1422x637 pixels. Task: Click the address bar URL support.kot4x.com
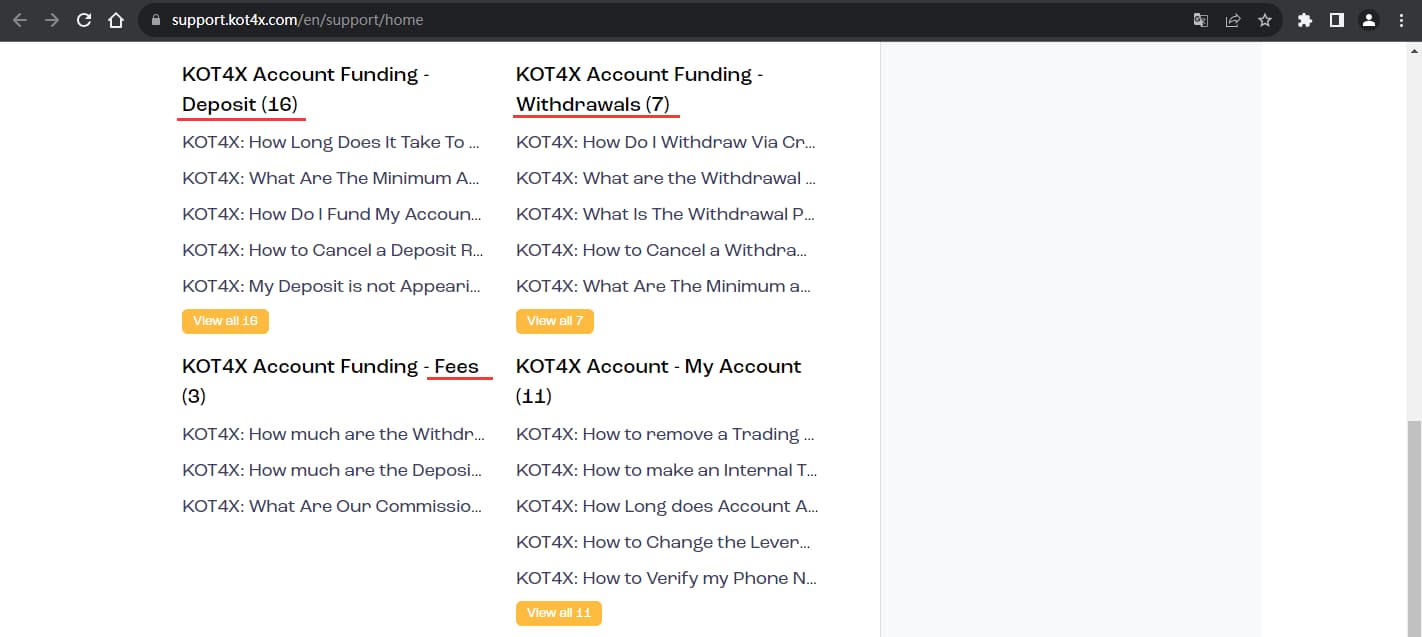[x=297, y=20]
